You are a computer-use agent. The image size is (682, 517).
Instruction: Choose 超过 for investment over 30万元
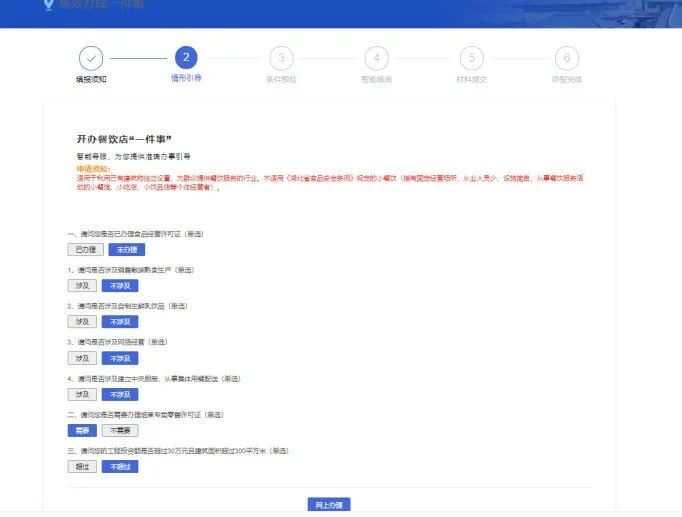point(82,467)
